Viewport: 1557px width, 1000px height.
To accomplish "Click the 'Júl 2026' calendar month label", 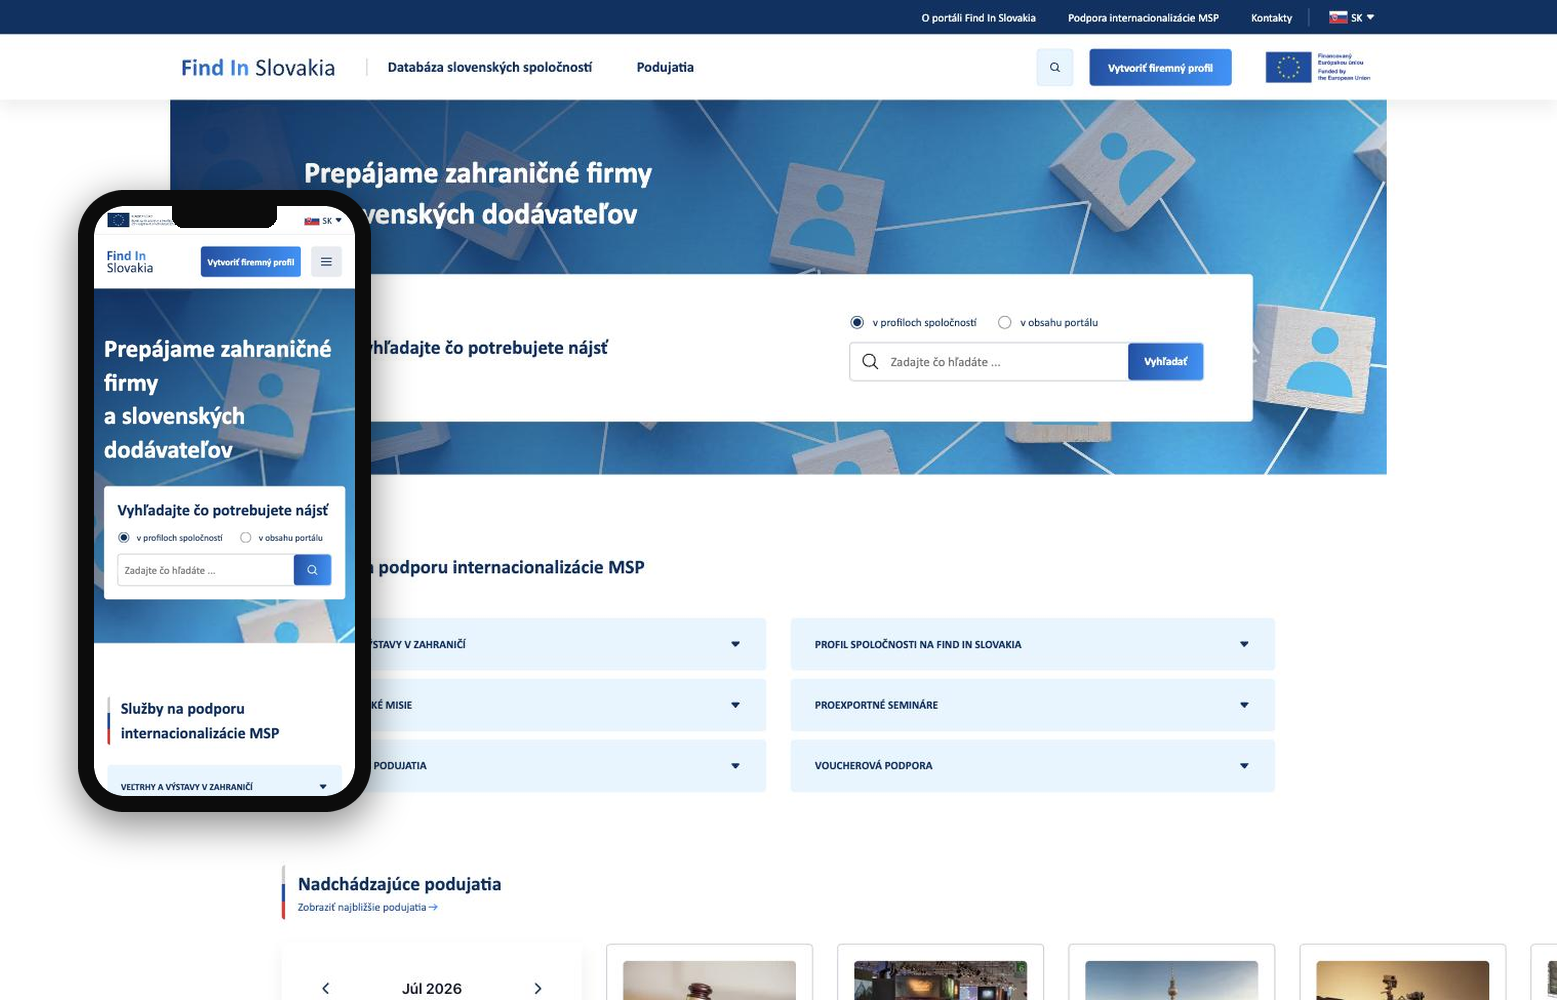I will click(x=432, y=989).
